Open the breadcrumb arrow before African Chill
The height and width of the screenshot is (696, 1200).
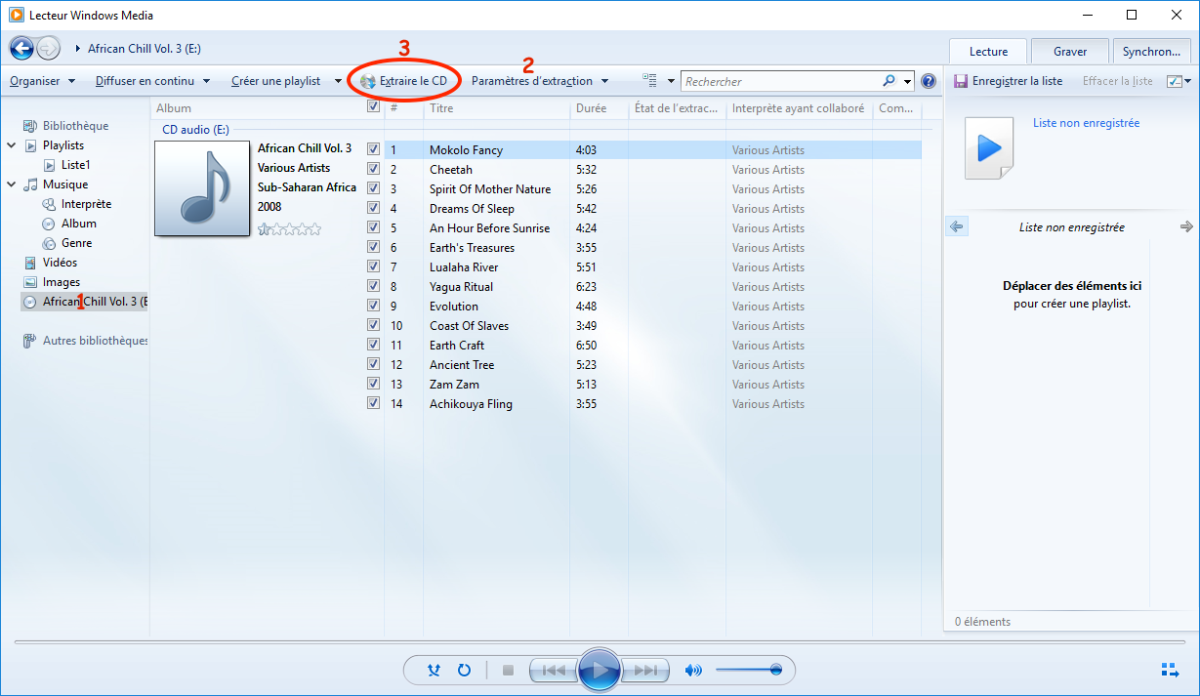click(79, 48)
